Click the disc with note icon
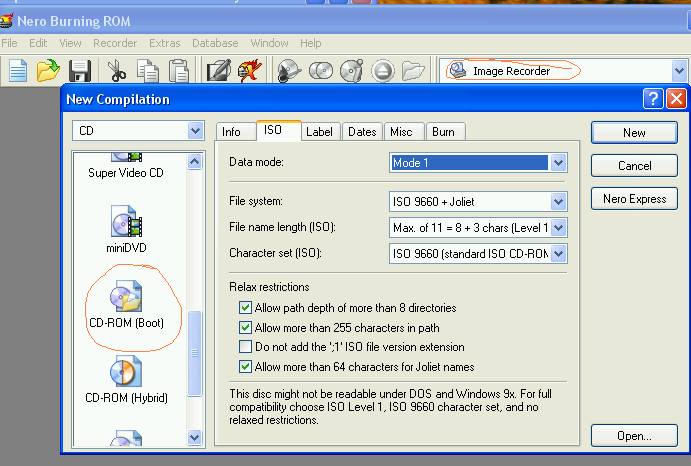The height and width of the screenshot is (466, 691). point(352,71)
